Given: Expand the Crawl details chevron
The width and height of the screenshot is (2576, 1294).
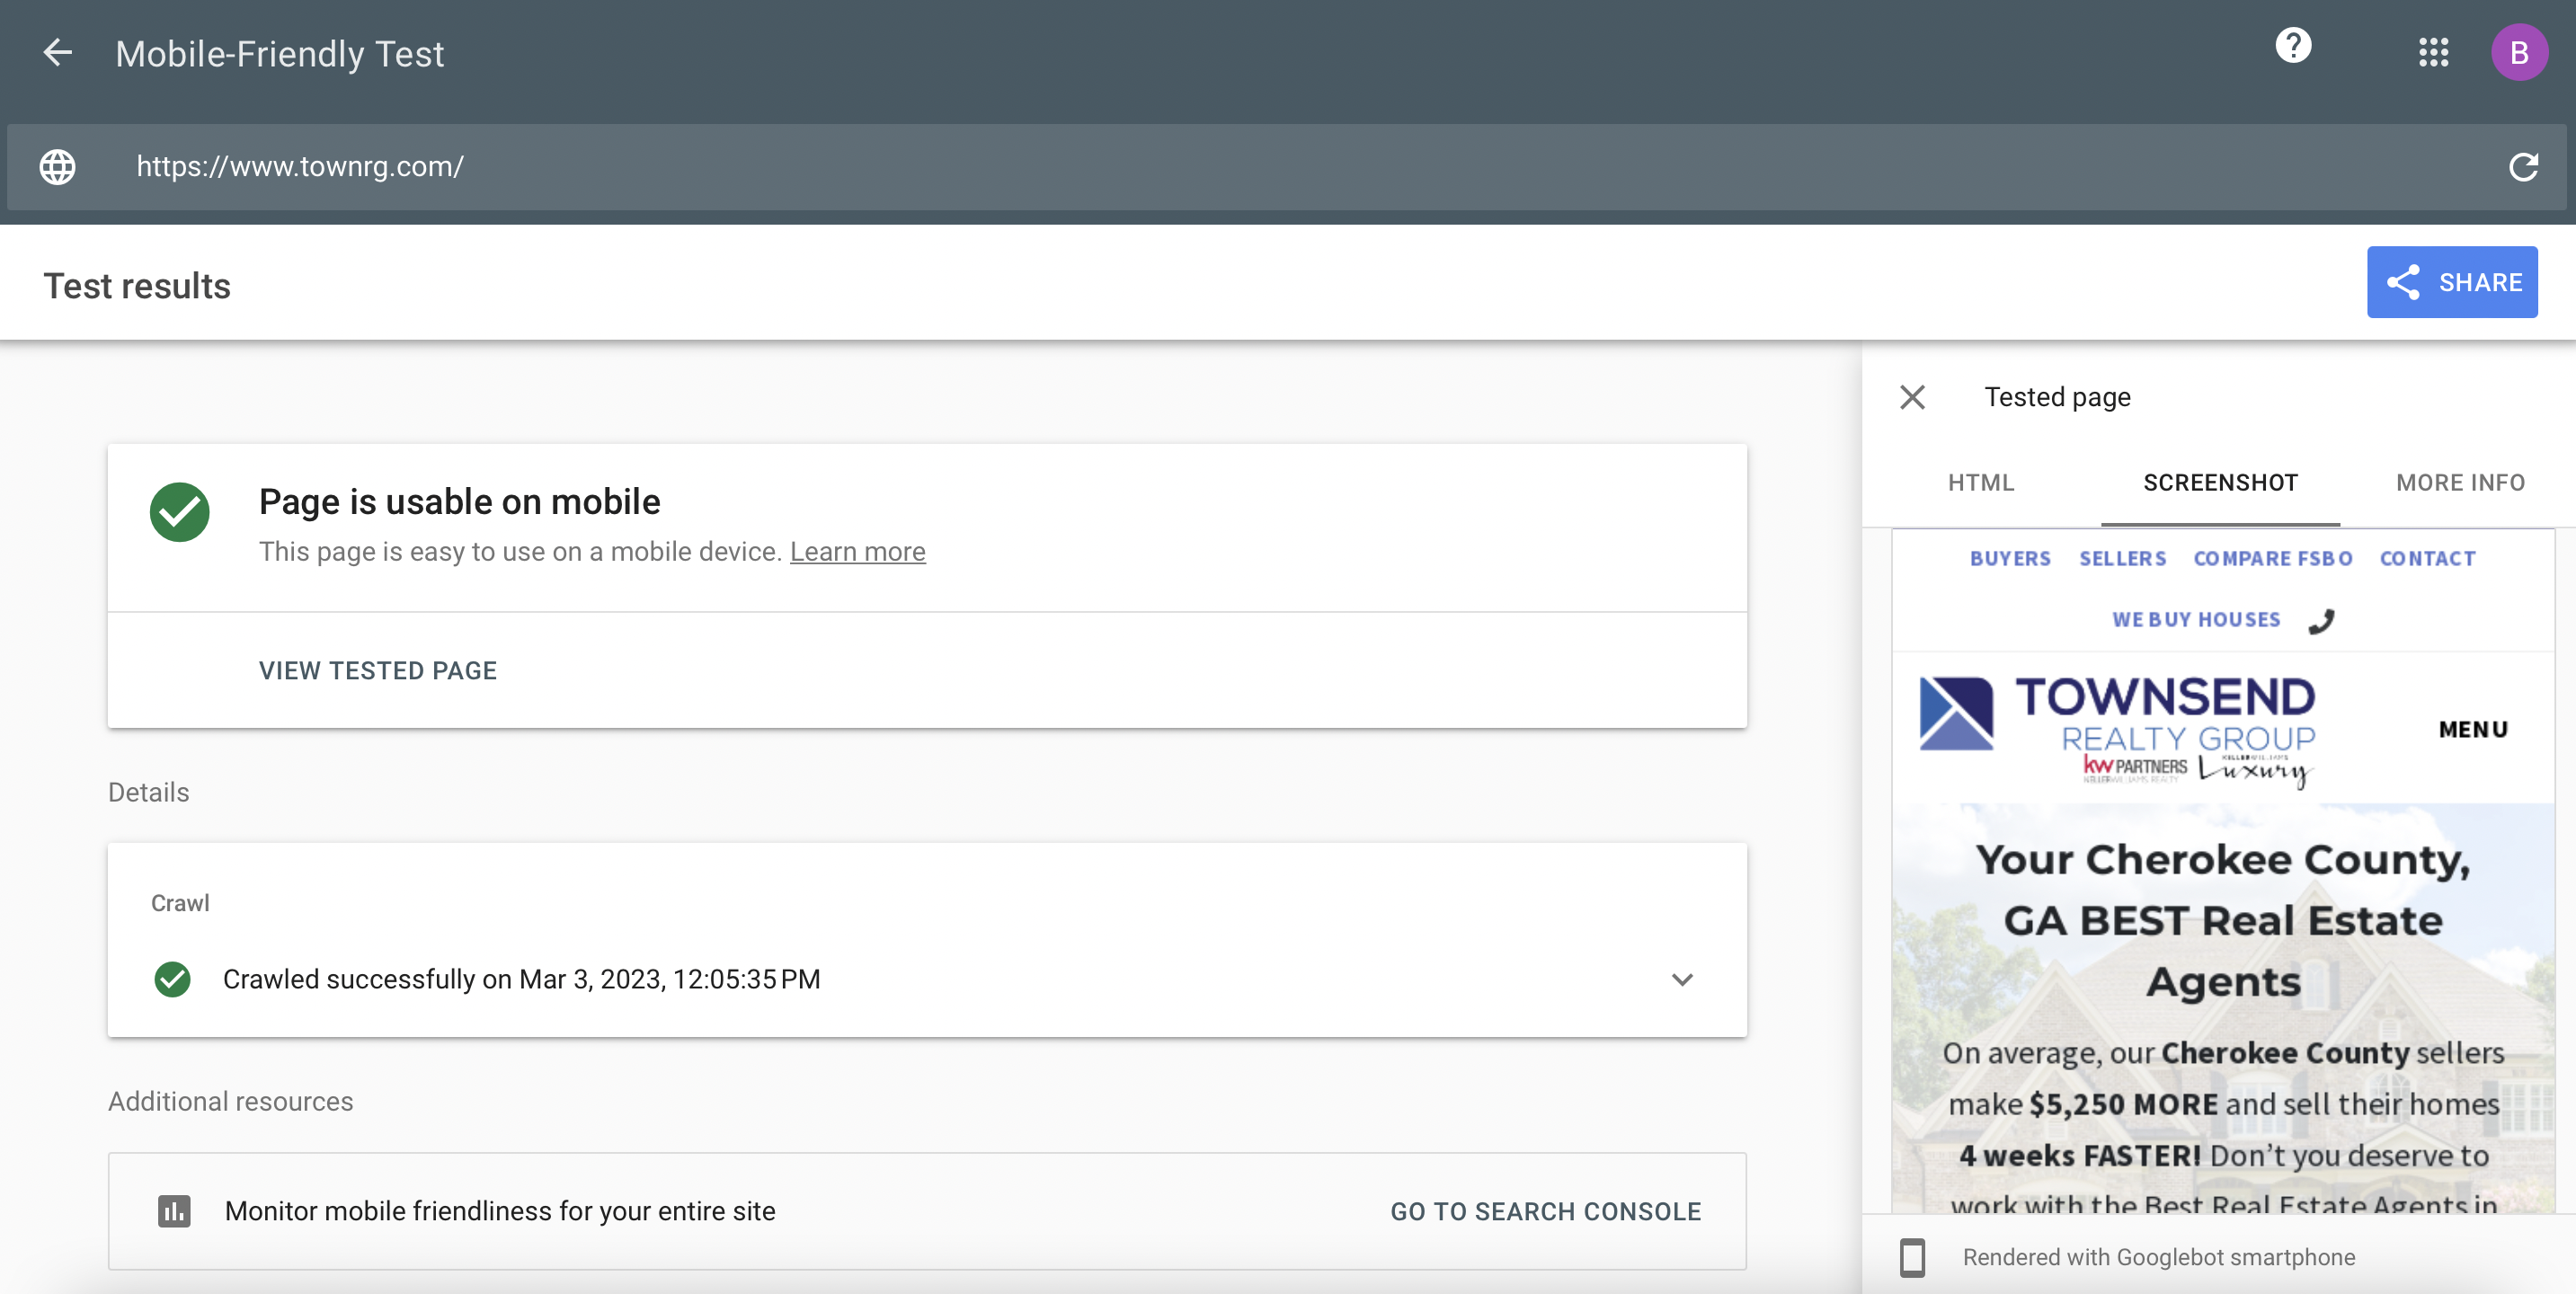Looking at the screenshot, I should (1682, 979).
